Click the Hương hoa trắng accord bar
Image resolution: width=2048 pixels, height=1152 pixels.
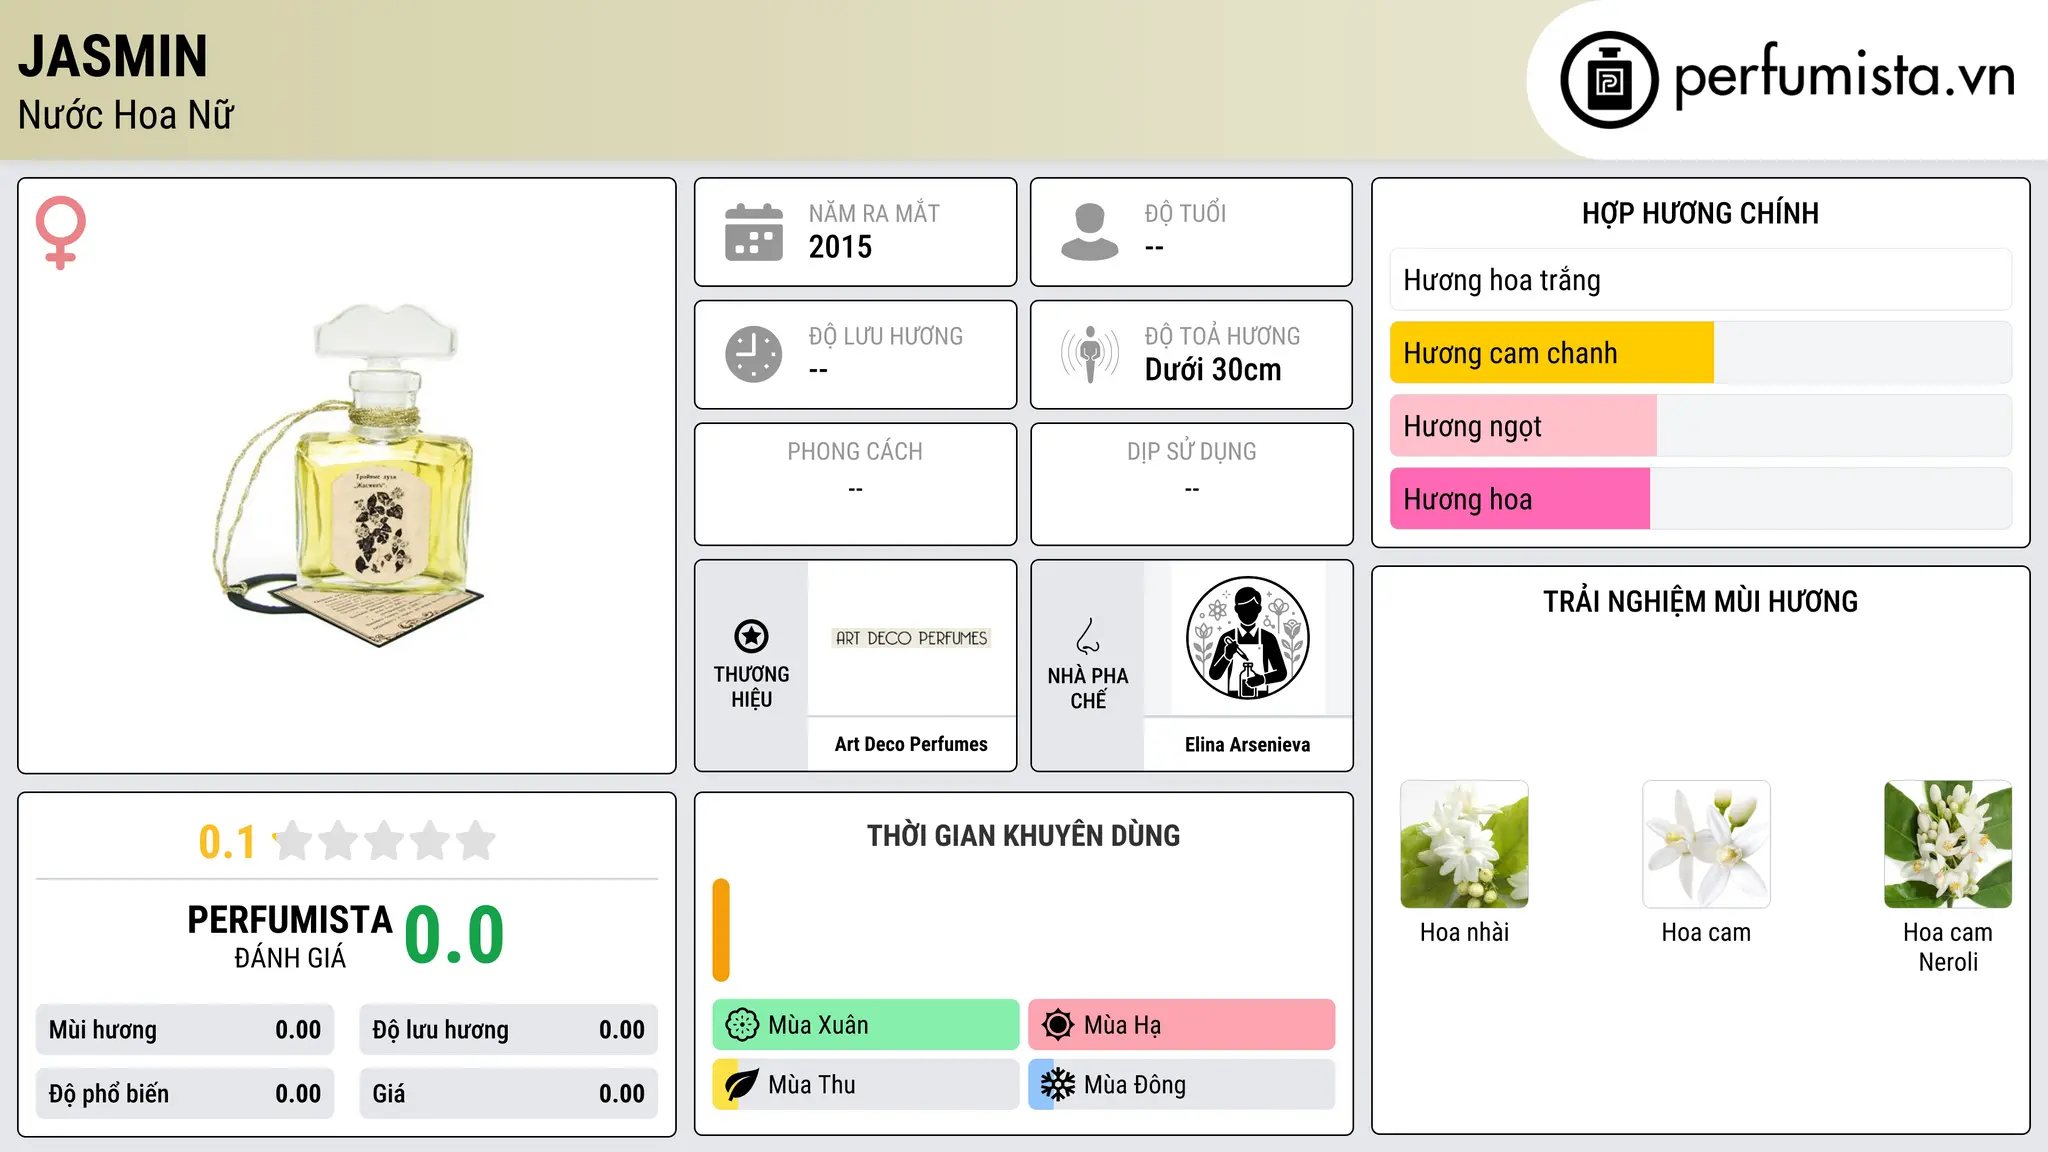(1701, 280)
